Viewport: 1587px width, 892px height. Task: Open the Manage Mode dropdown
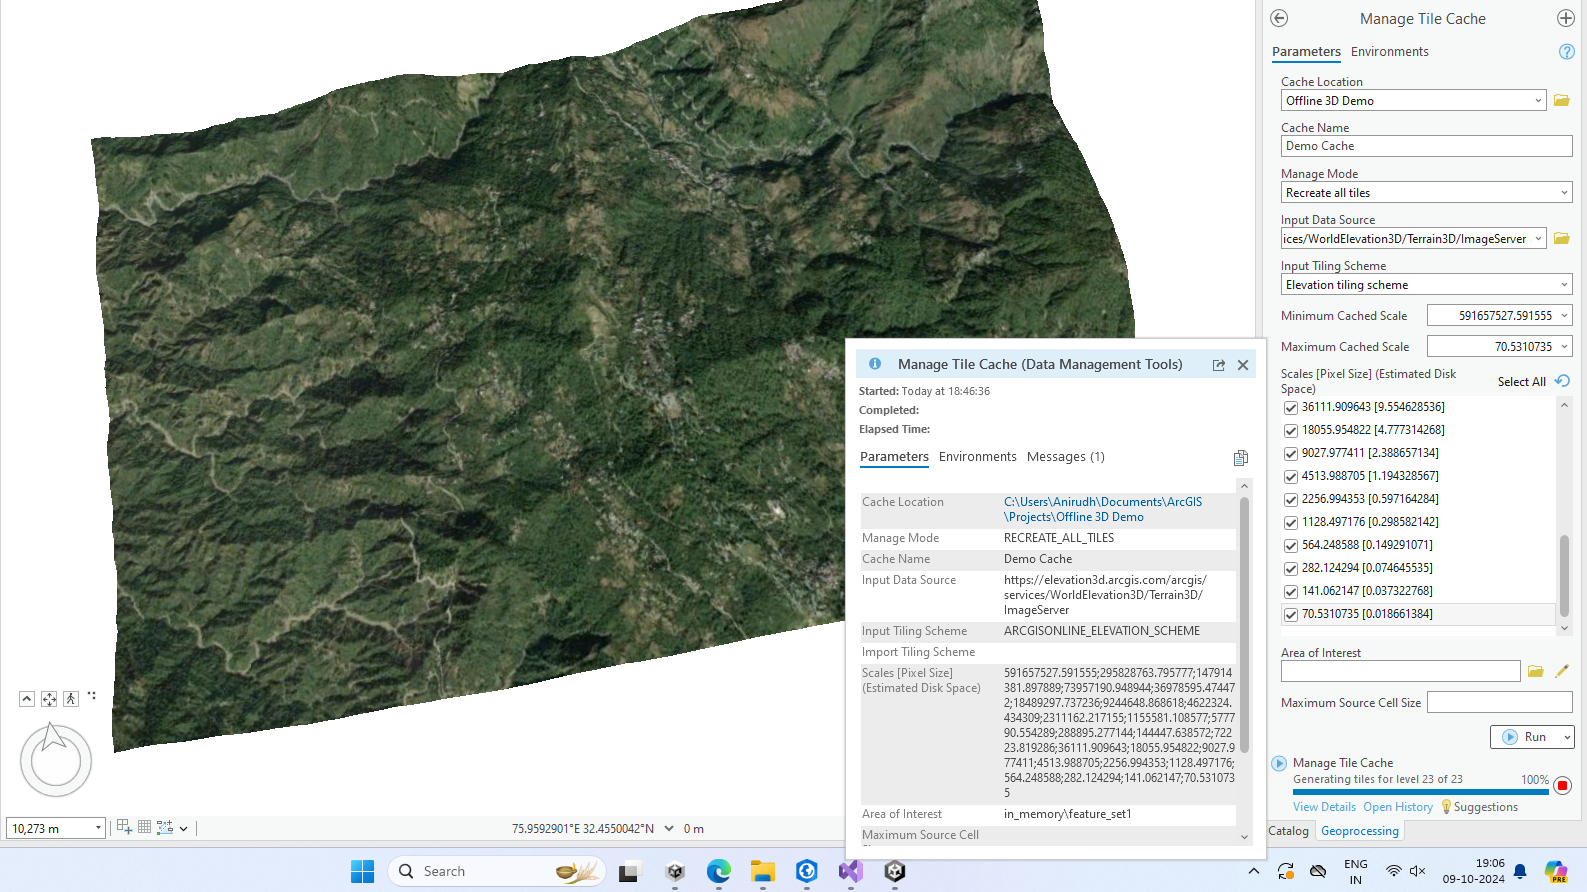coord(1564,192)
